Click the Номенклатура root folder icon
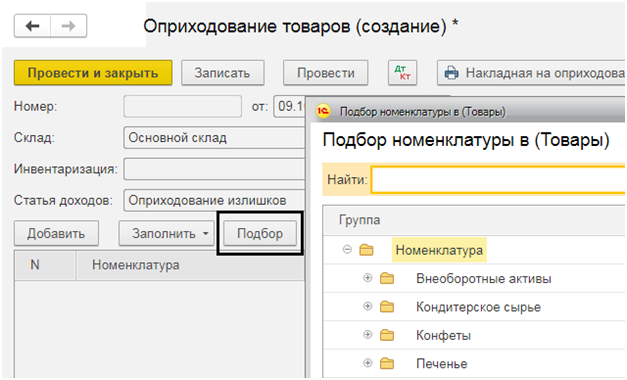This screenshot has width=627, height=380. click(x=366, y=250)
